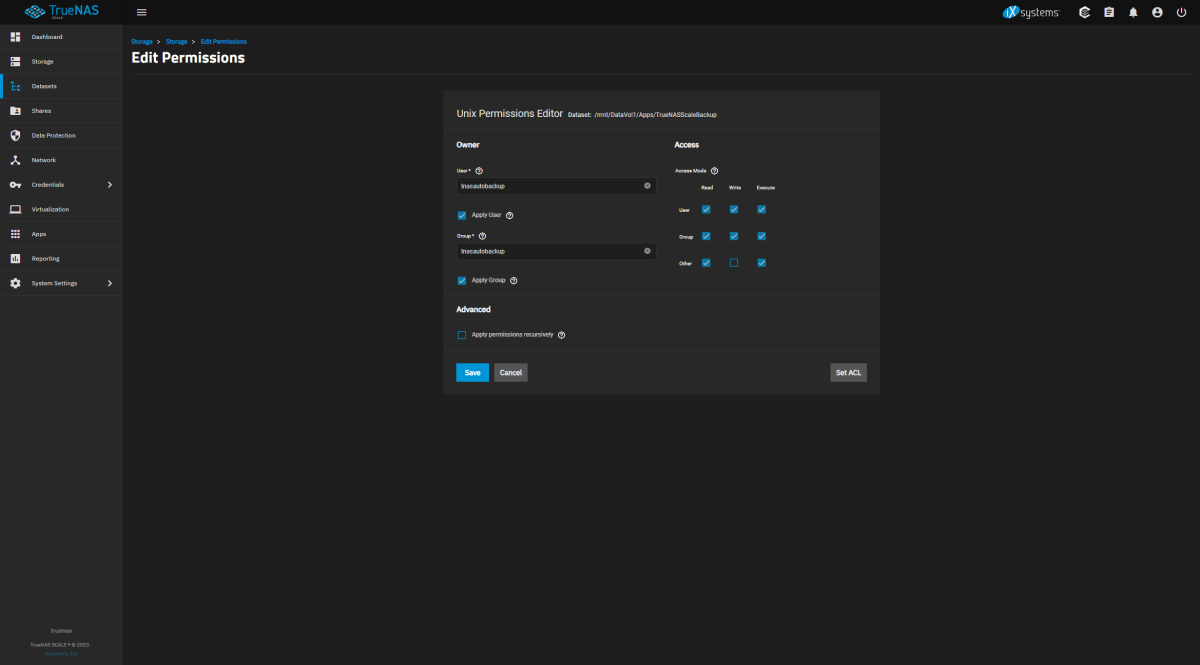Viewport: 1200px width, 665px height.
Task: Click the power icon
Action: 1181,12
